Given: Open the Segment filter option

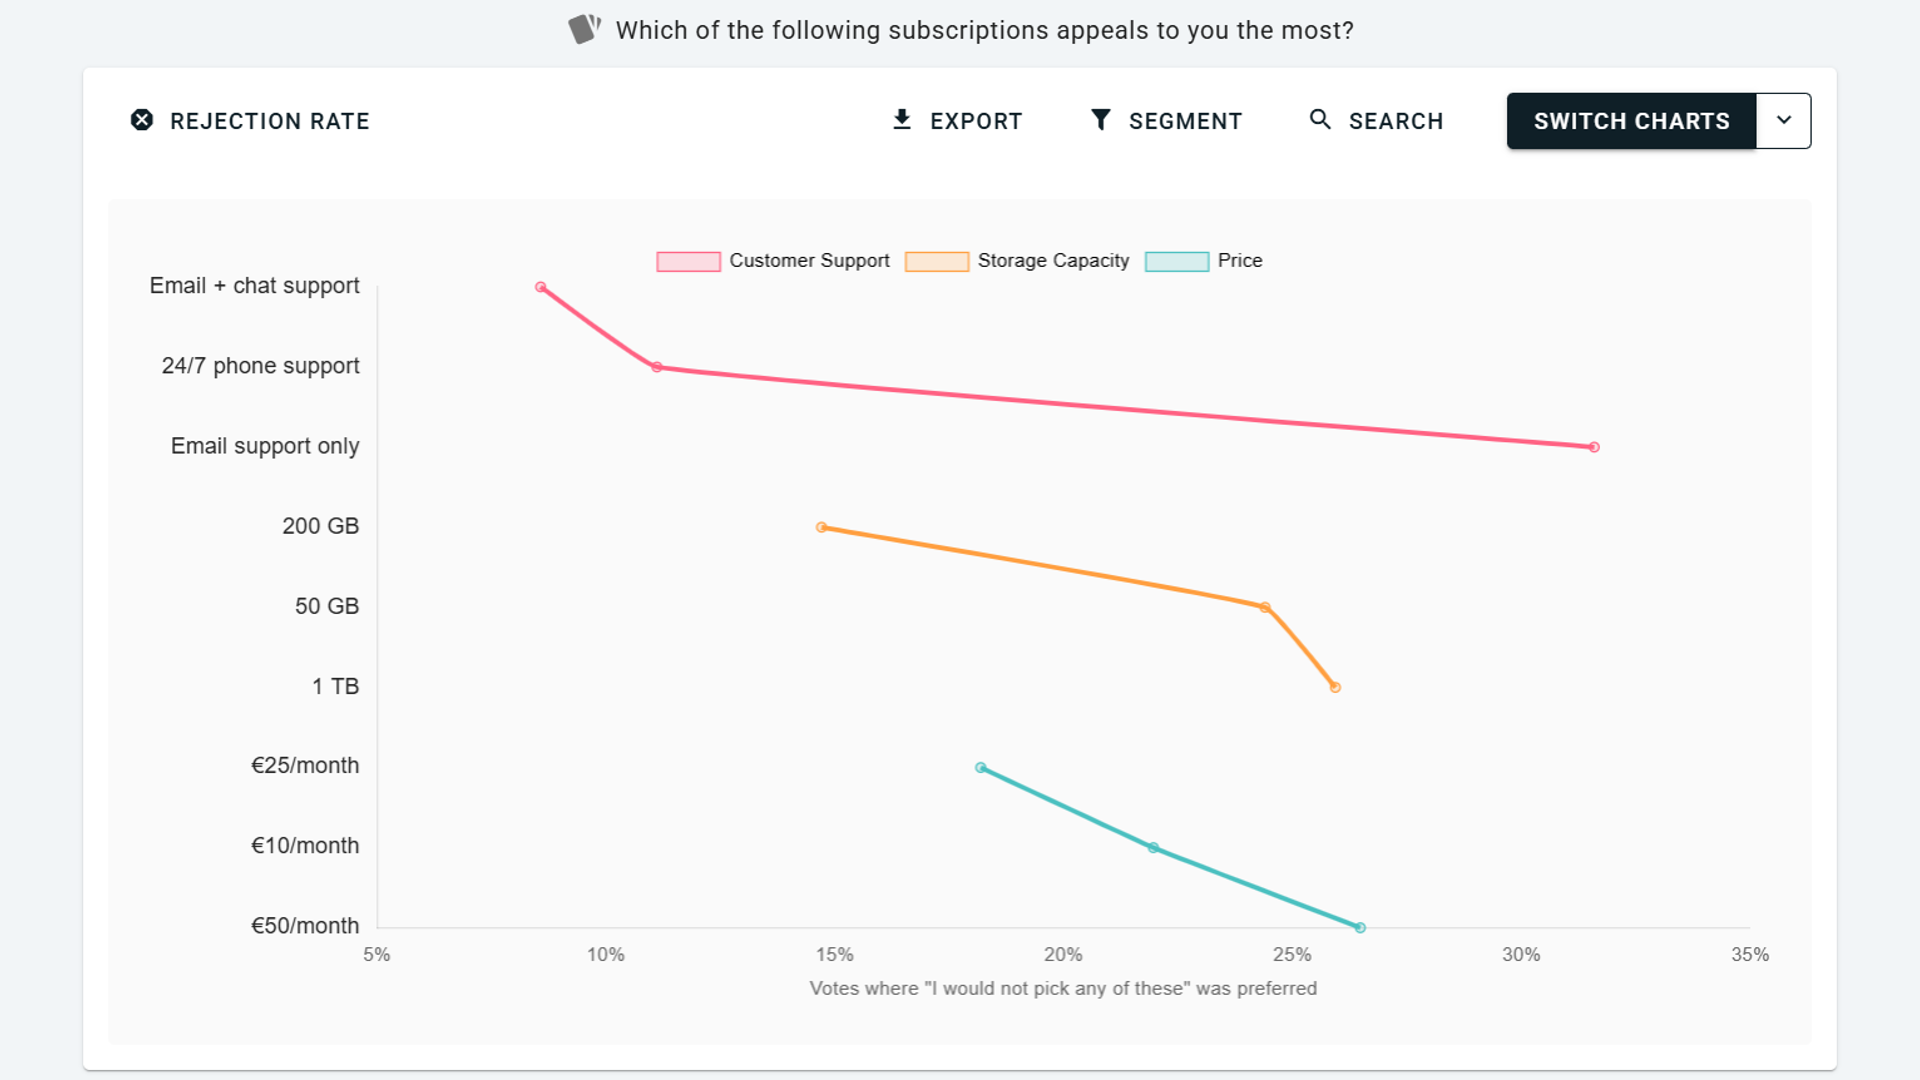Looking at the screenshot, I should pos(1185,121).
